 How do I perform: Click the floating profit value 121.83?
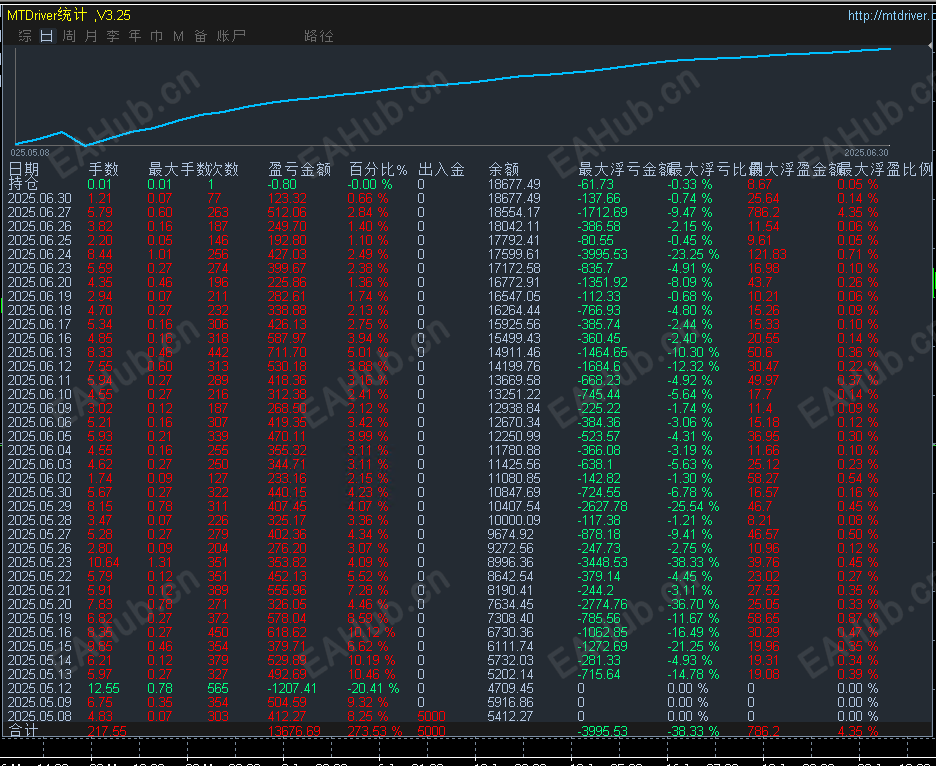[x=767, y=254]
